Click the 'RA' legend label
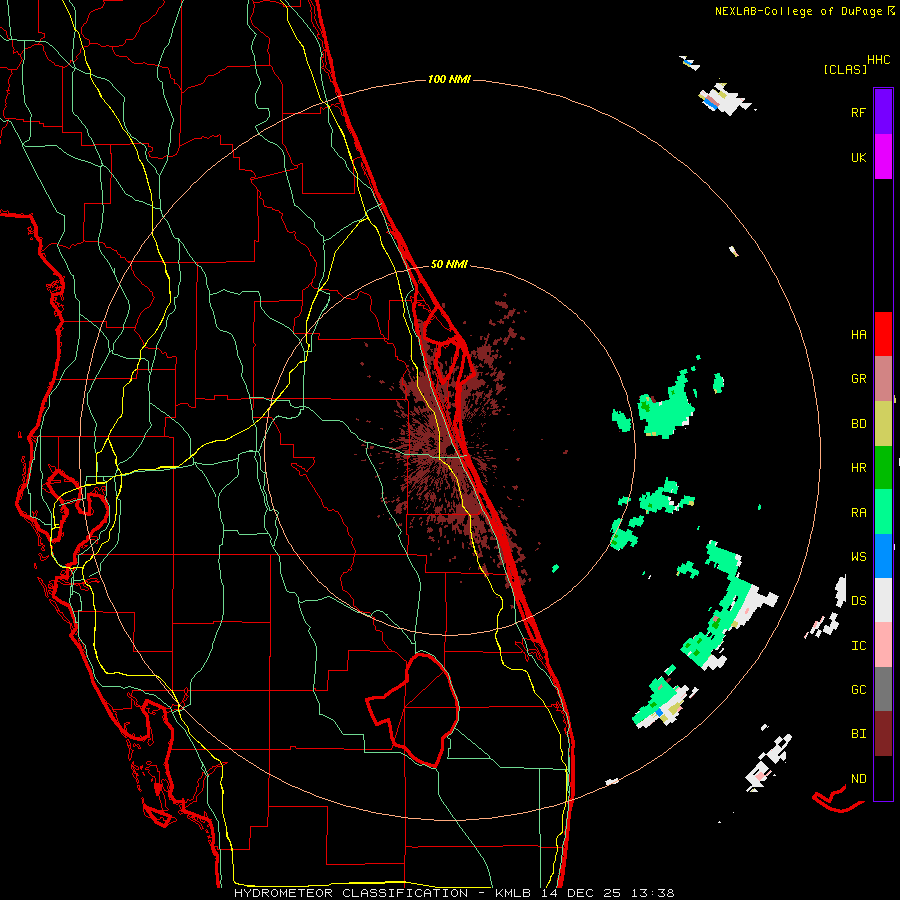The width and height of the screenshot is (900, 900). [858, 513]
